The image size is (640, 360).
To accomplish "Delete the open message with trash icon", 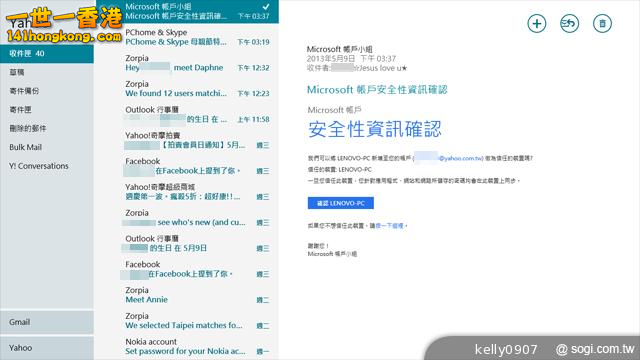I will tap(602, 24).
